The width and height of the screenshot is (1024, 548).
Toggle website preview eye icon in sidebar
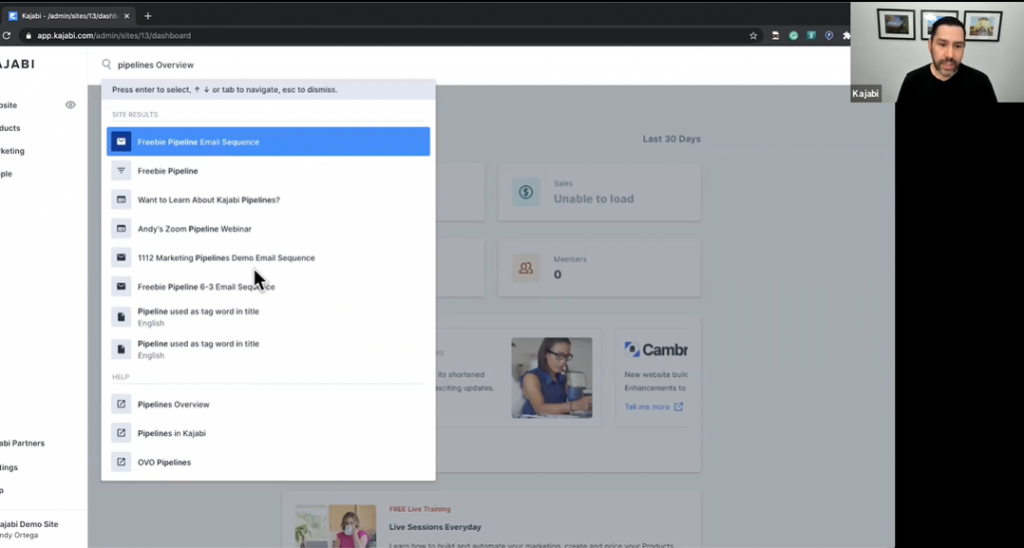70,105
